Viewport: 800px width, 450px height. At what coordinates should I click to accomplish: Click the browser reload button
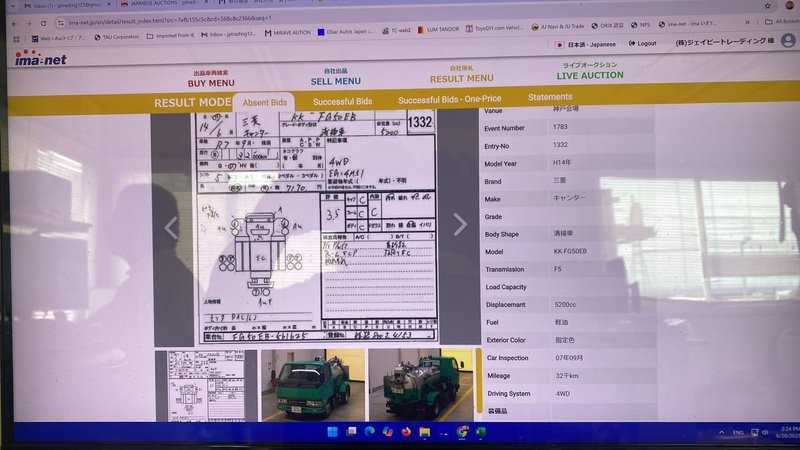click(42, 22)
